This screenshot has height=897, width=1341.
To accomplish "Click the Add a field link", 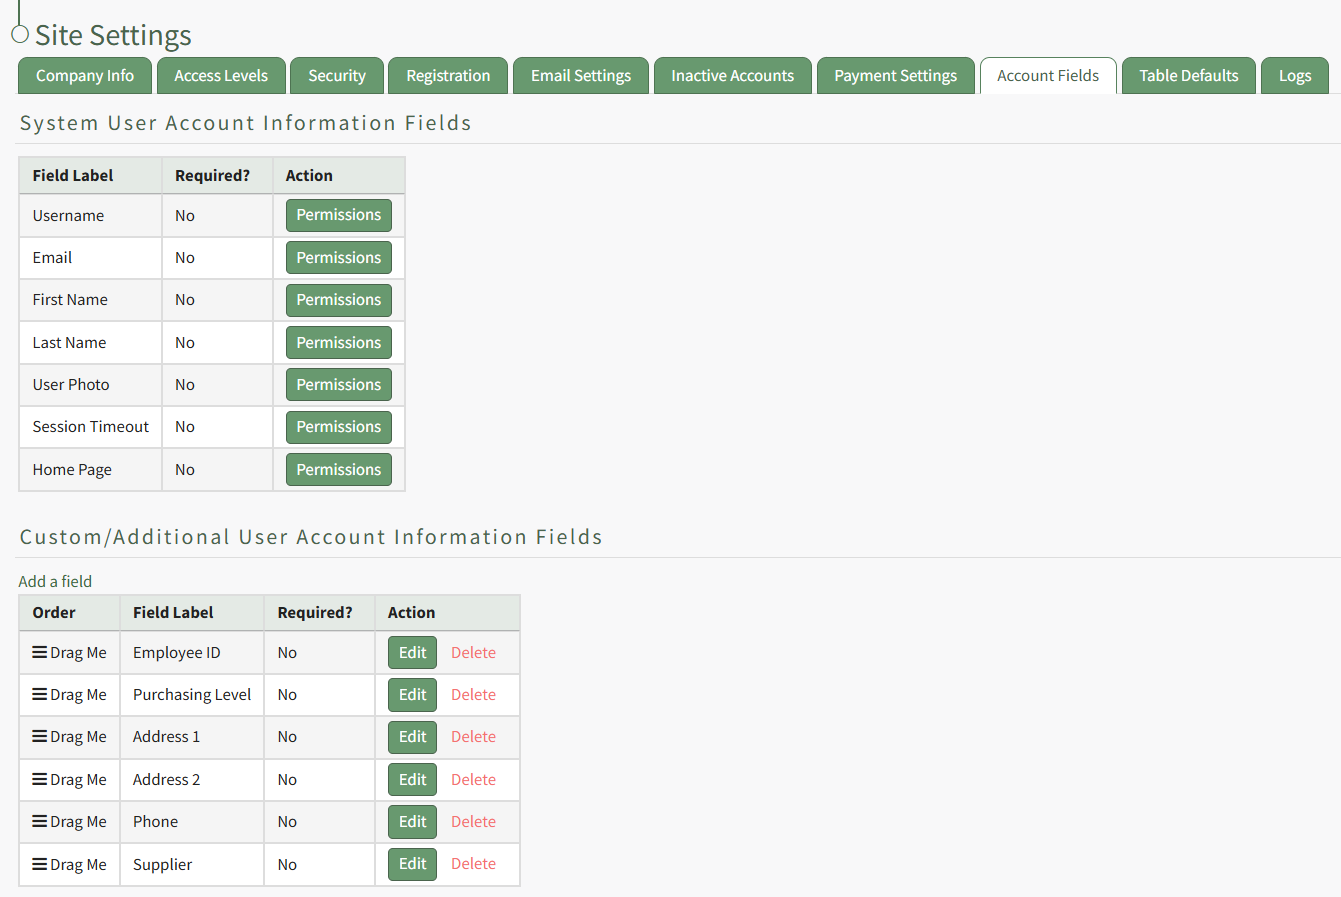I will (55, 581).
